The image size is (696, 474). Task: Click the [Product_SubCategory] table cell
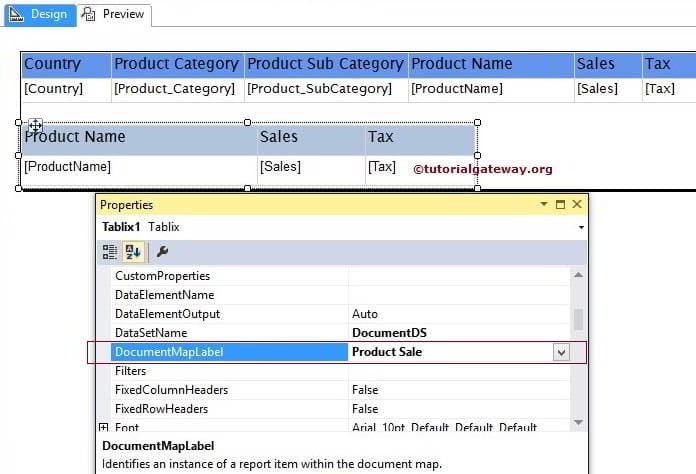[320, 89]
